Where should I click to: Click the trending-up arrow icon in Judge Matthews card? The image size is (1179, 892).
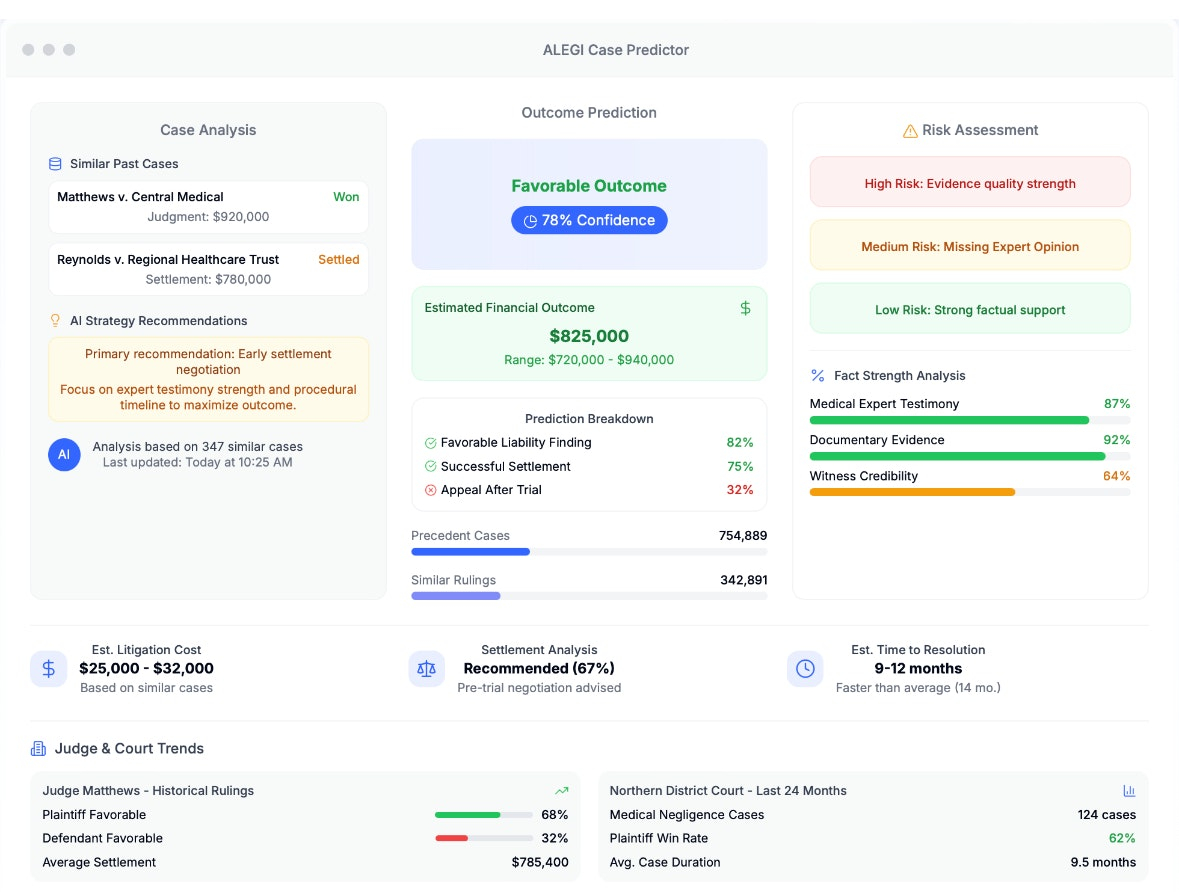point(562,790)
